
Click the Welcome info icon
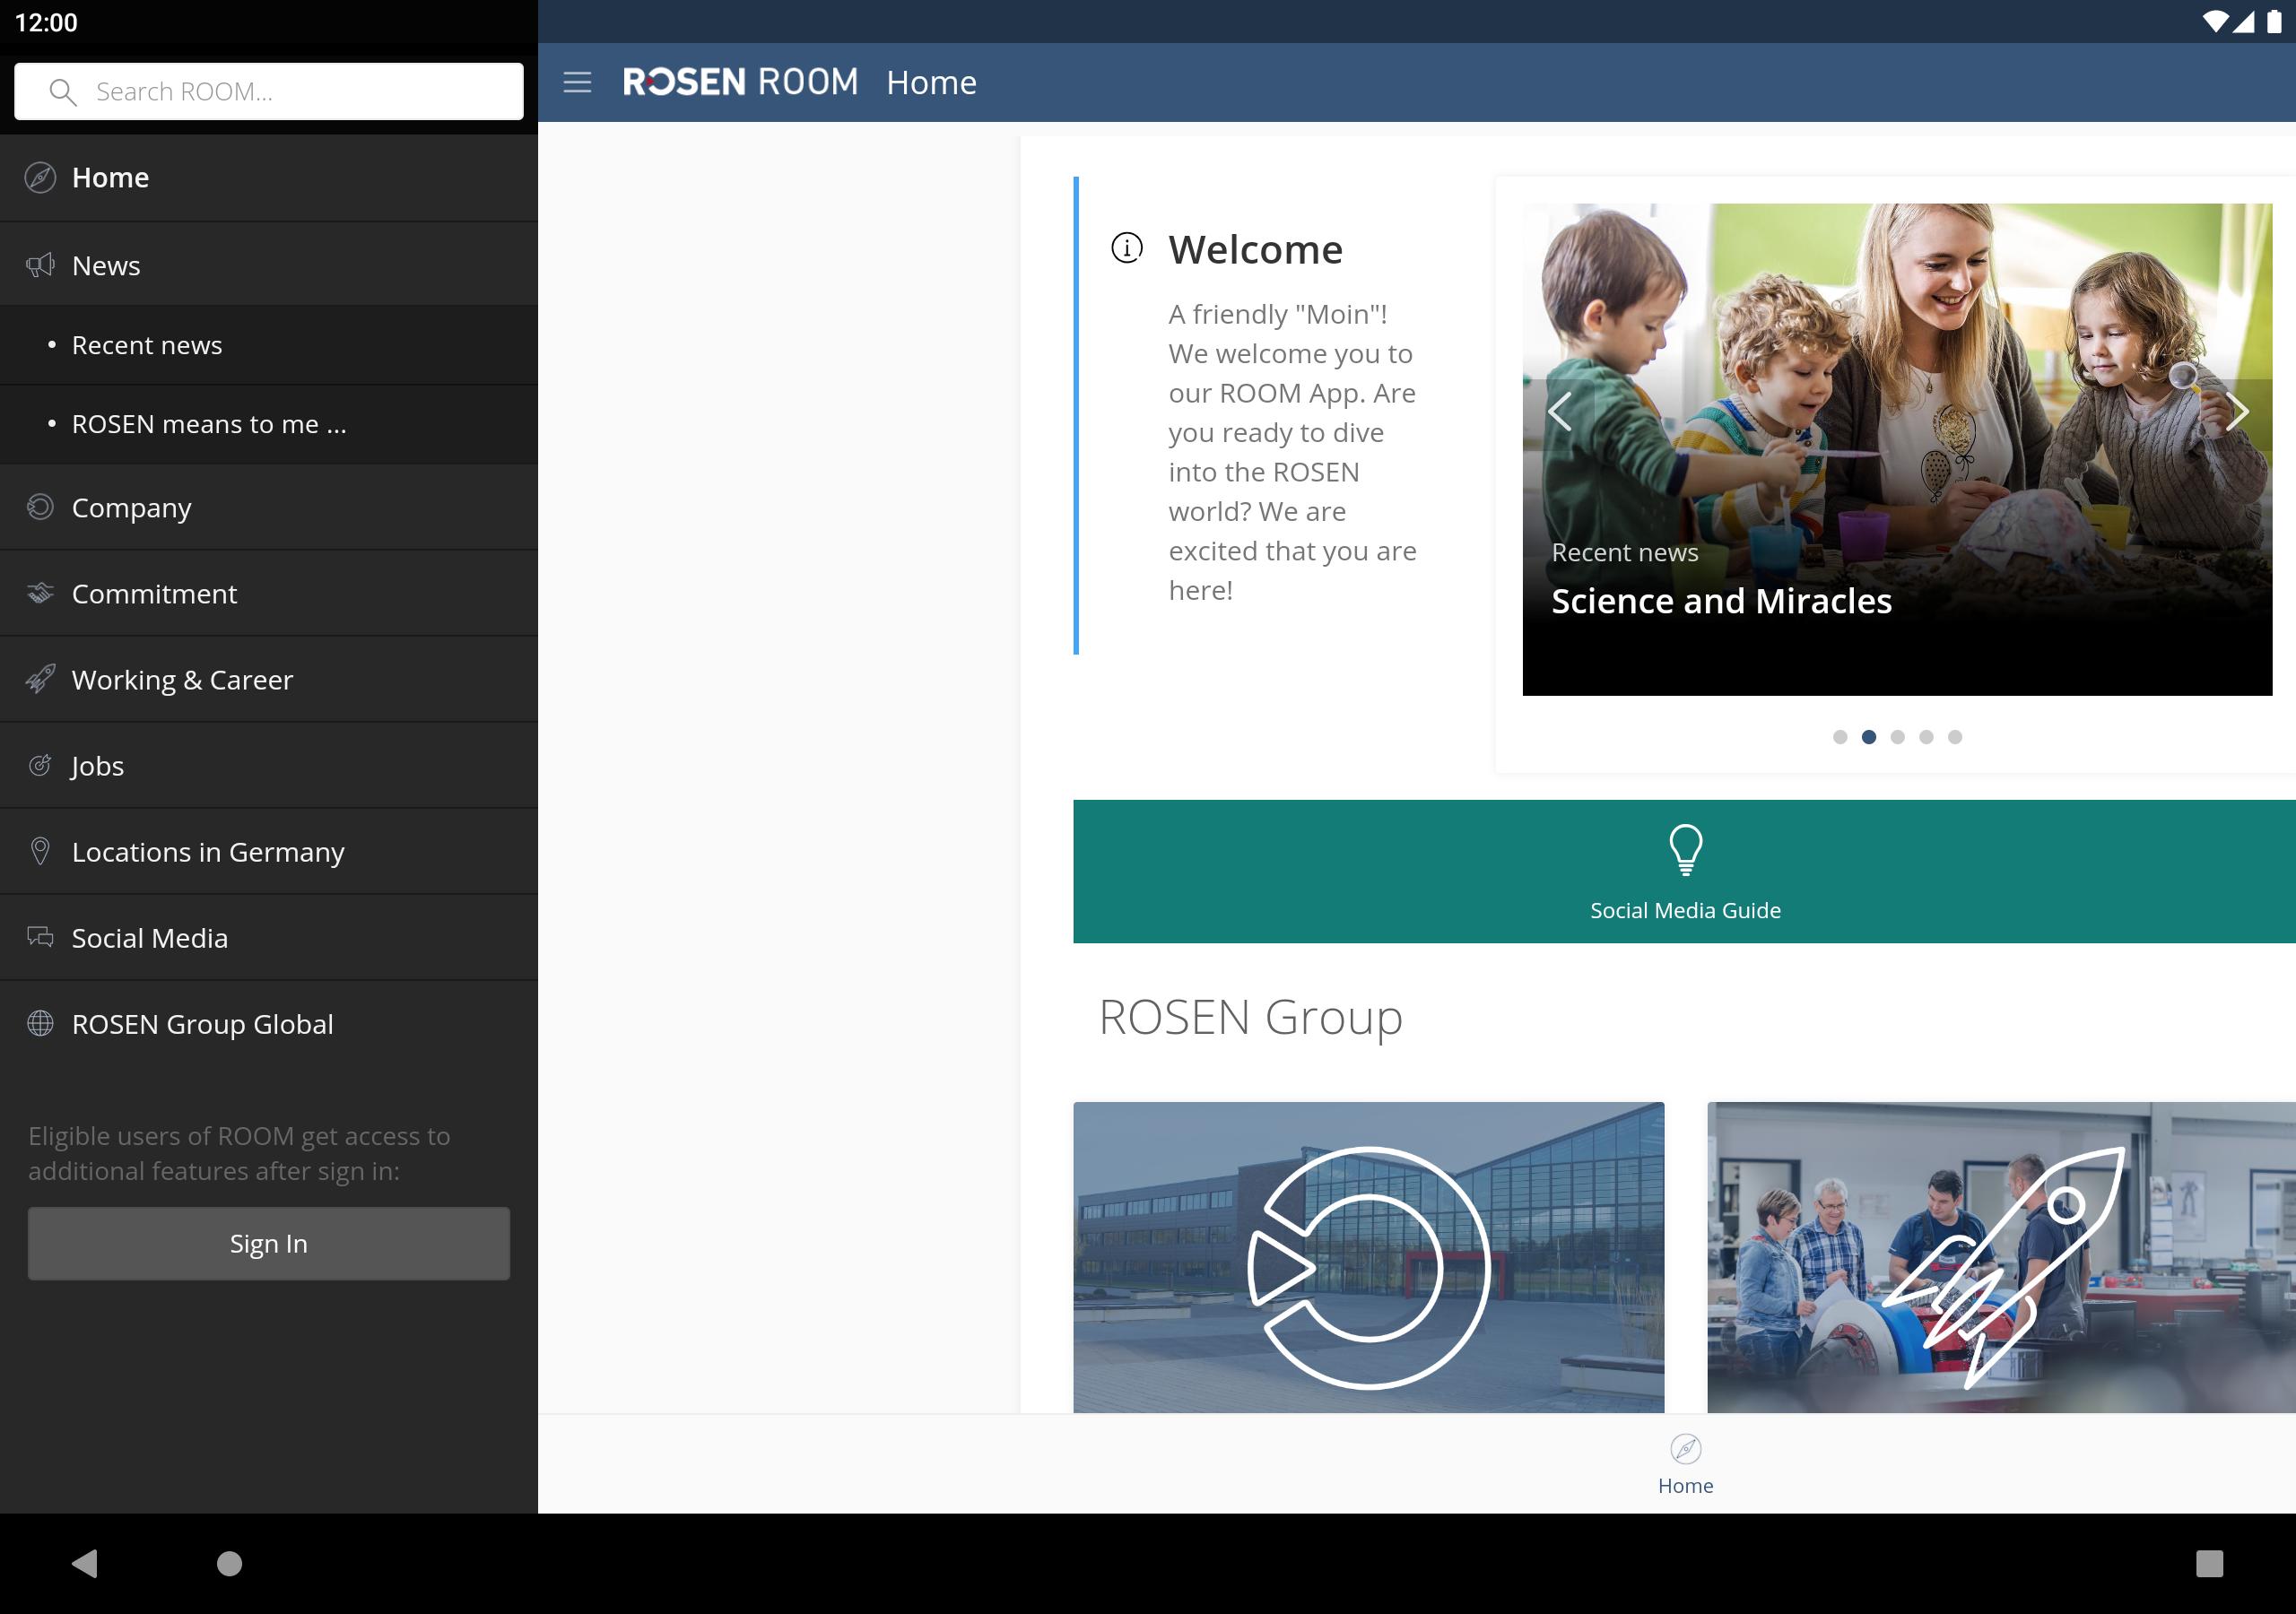coord(1127,248)
